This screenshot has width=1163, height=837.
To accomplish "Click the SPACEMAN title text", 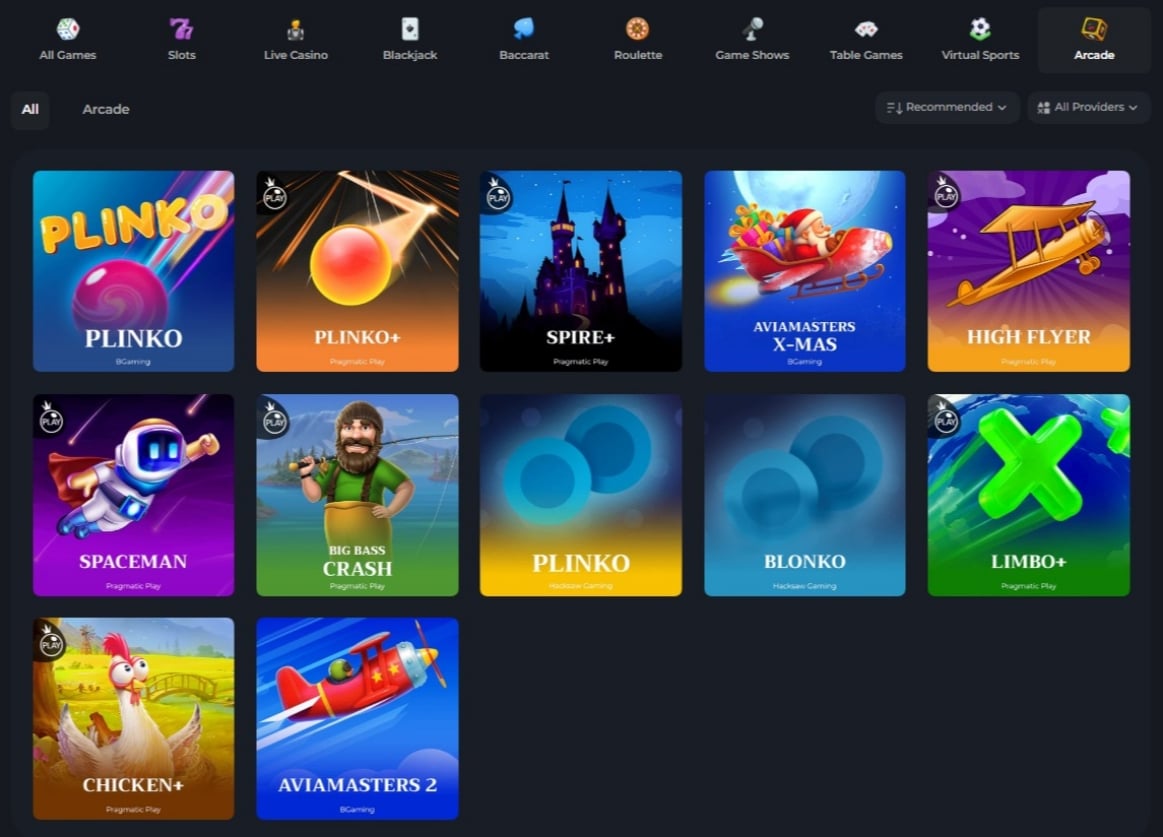I will click(133, 562).
